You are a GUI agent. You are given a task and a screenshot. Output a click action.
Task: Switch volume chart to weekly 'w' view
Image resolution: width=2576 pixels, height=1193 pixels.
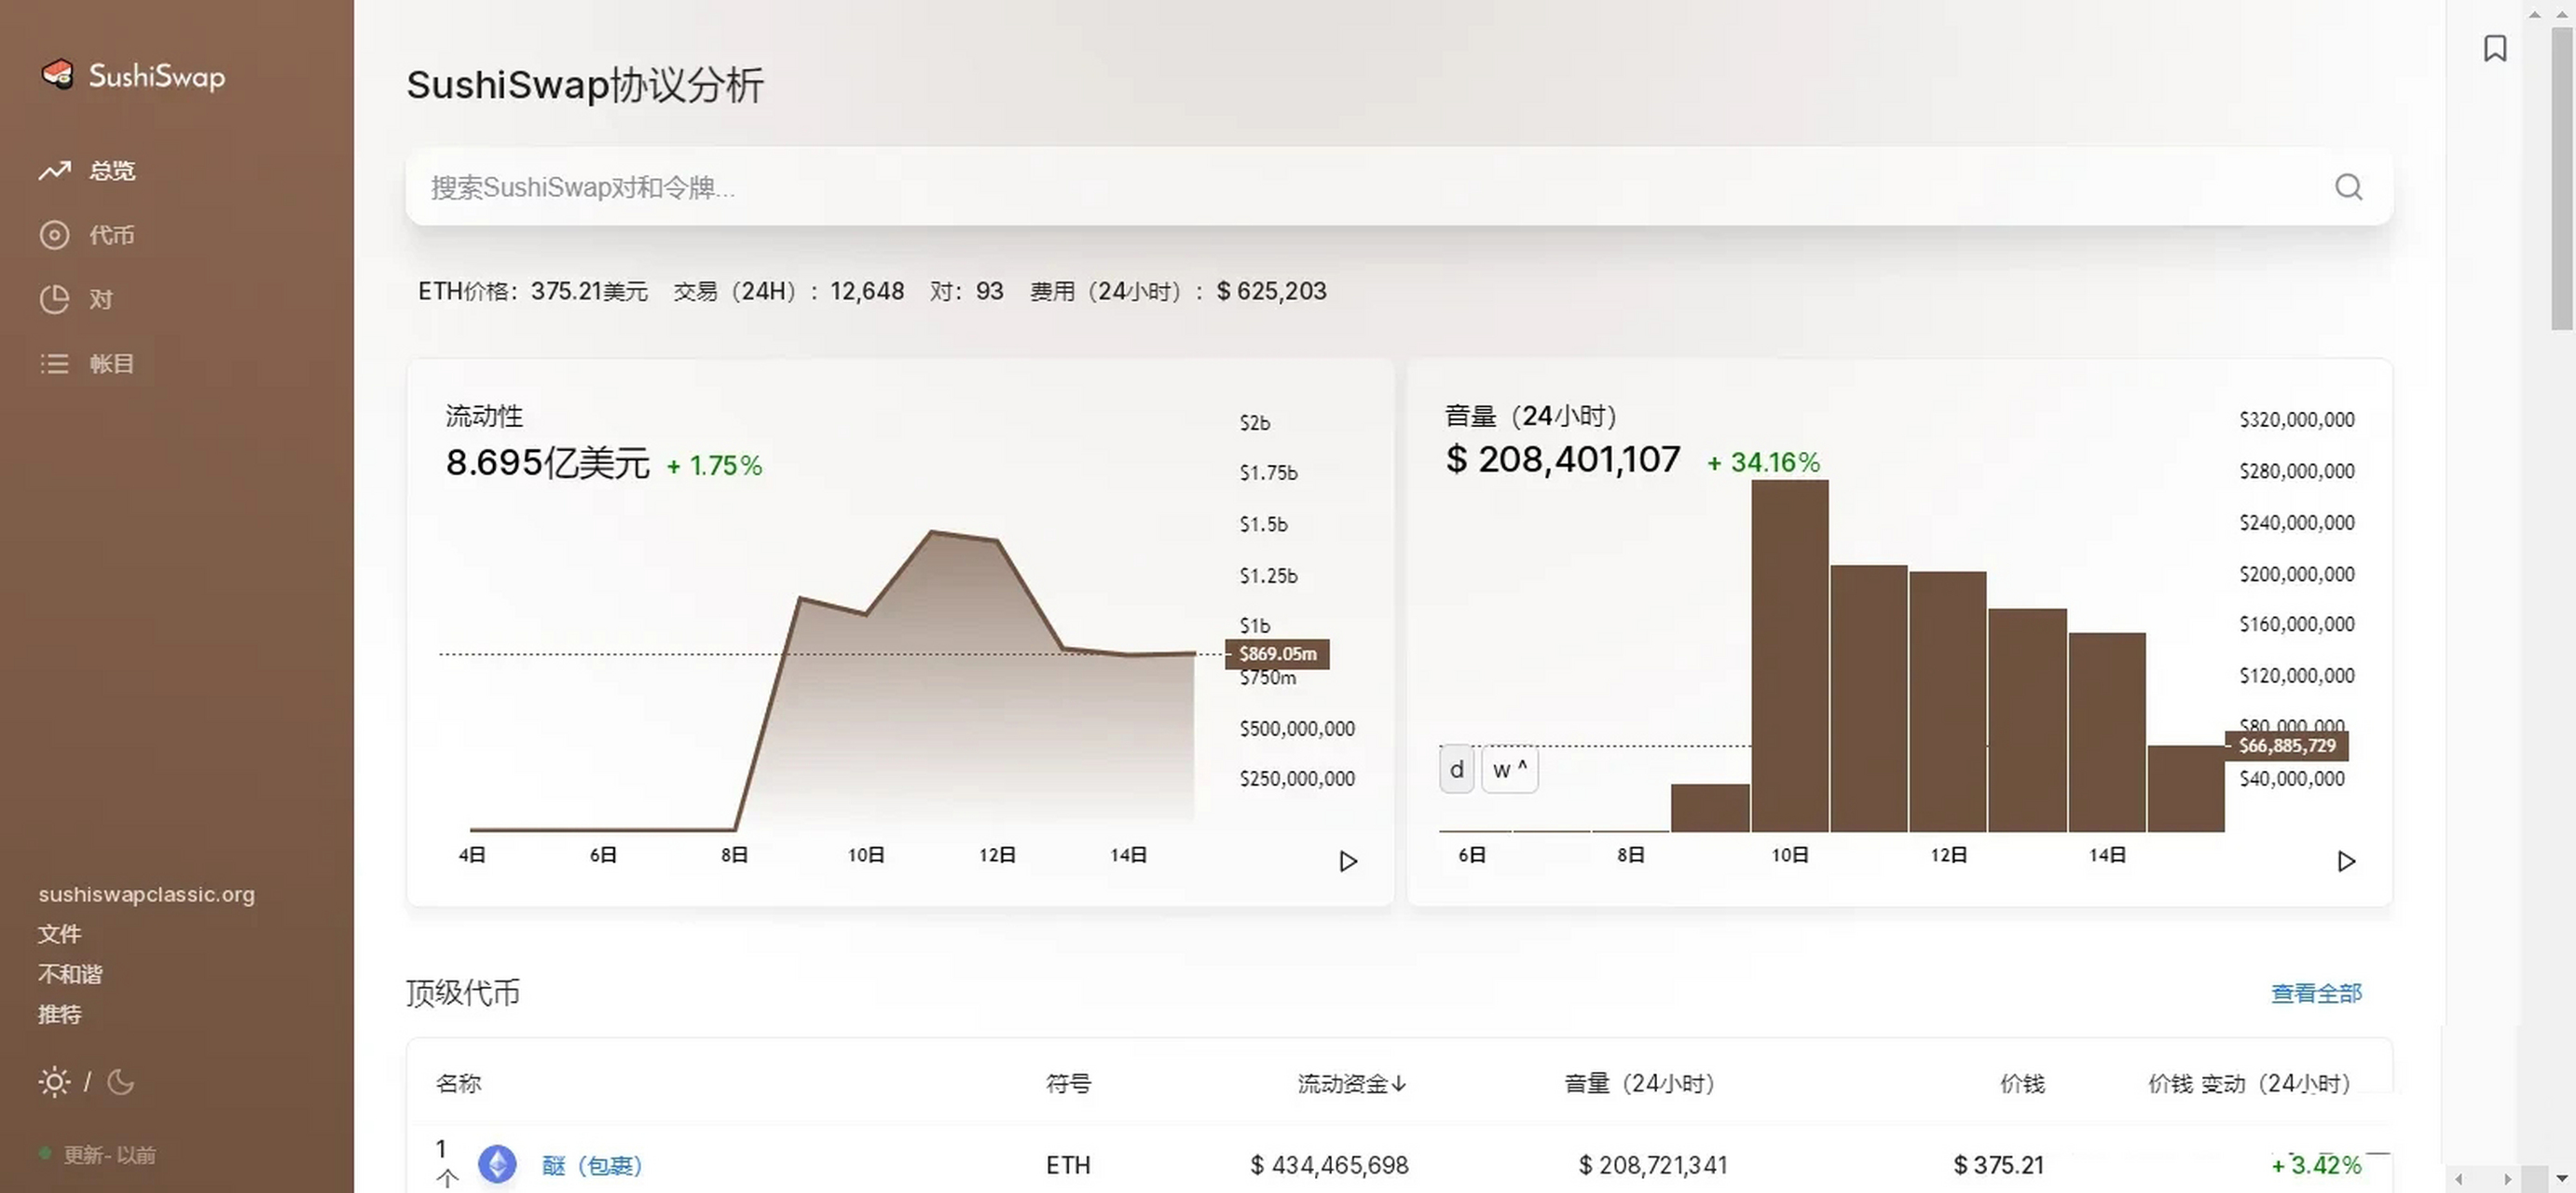1509,770
